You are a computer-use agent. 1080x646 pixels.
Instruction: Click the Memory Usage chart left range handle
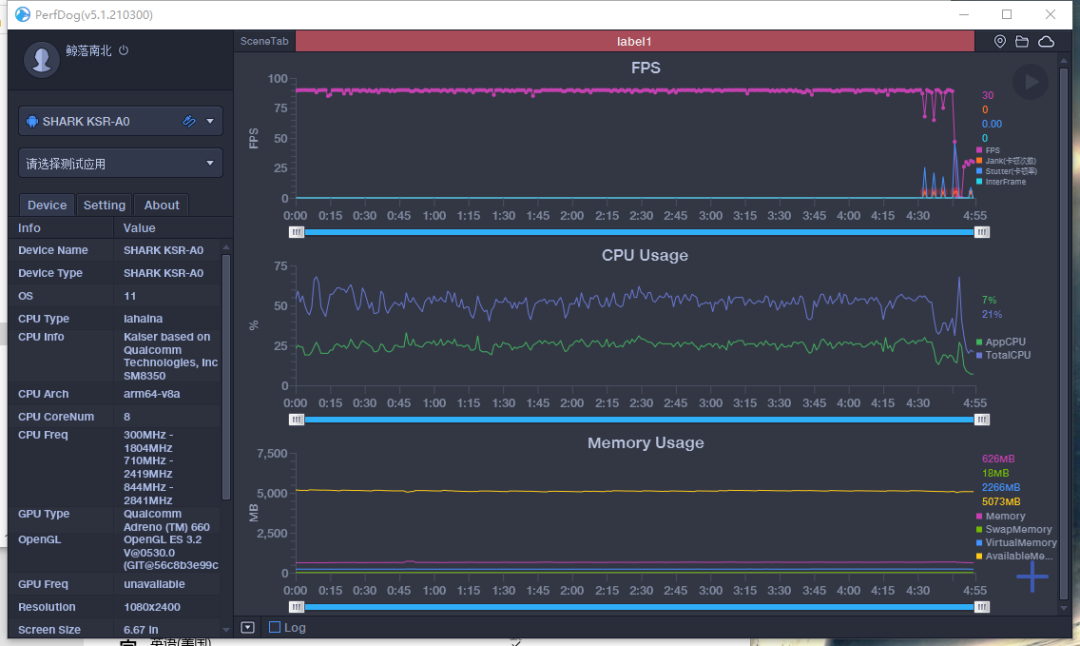296,607
